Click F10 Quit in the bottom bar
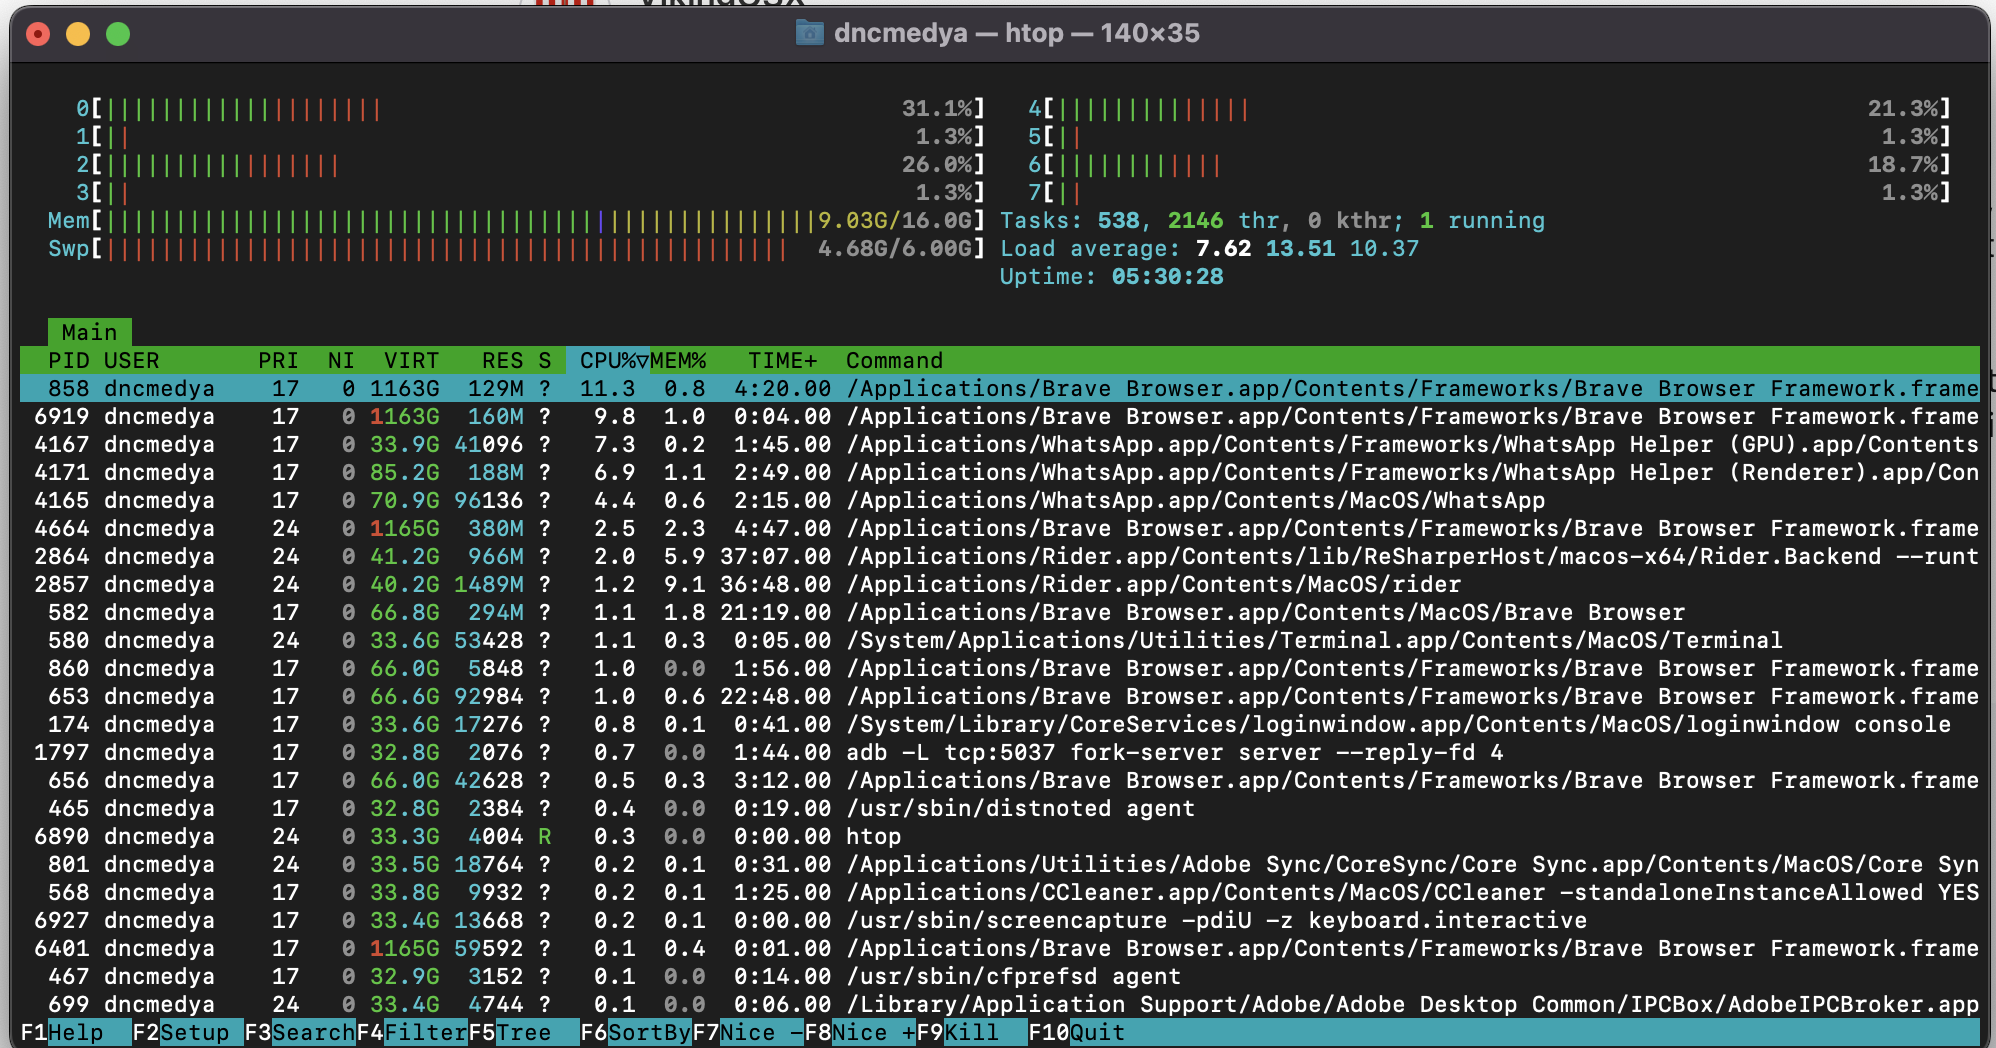Image resolution: width=1996 pixels, height=1048 pixels. (x=1084, y=1032)
